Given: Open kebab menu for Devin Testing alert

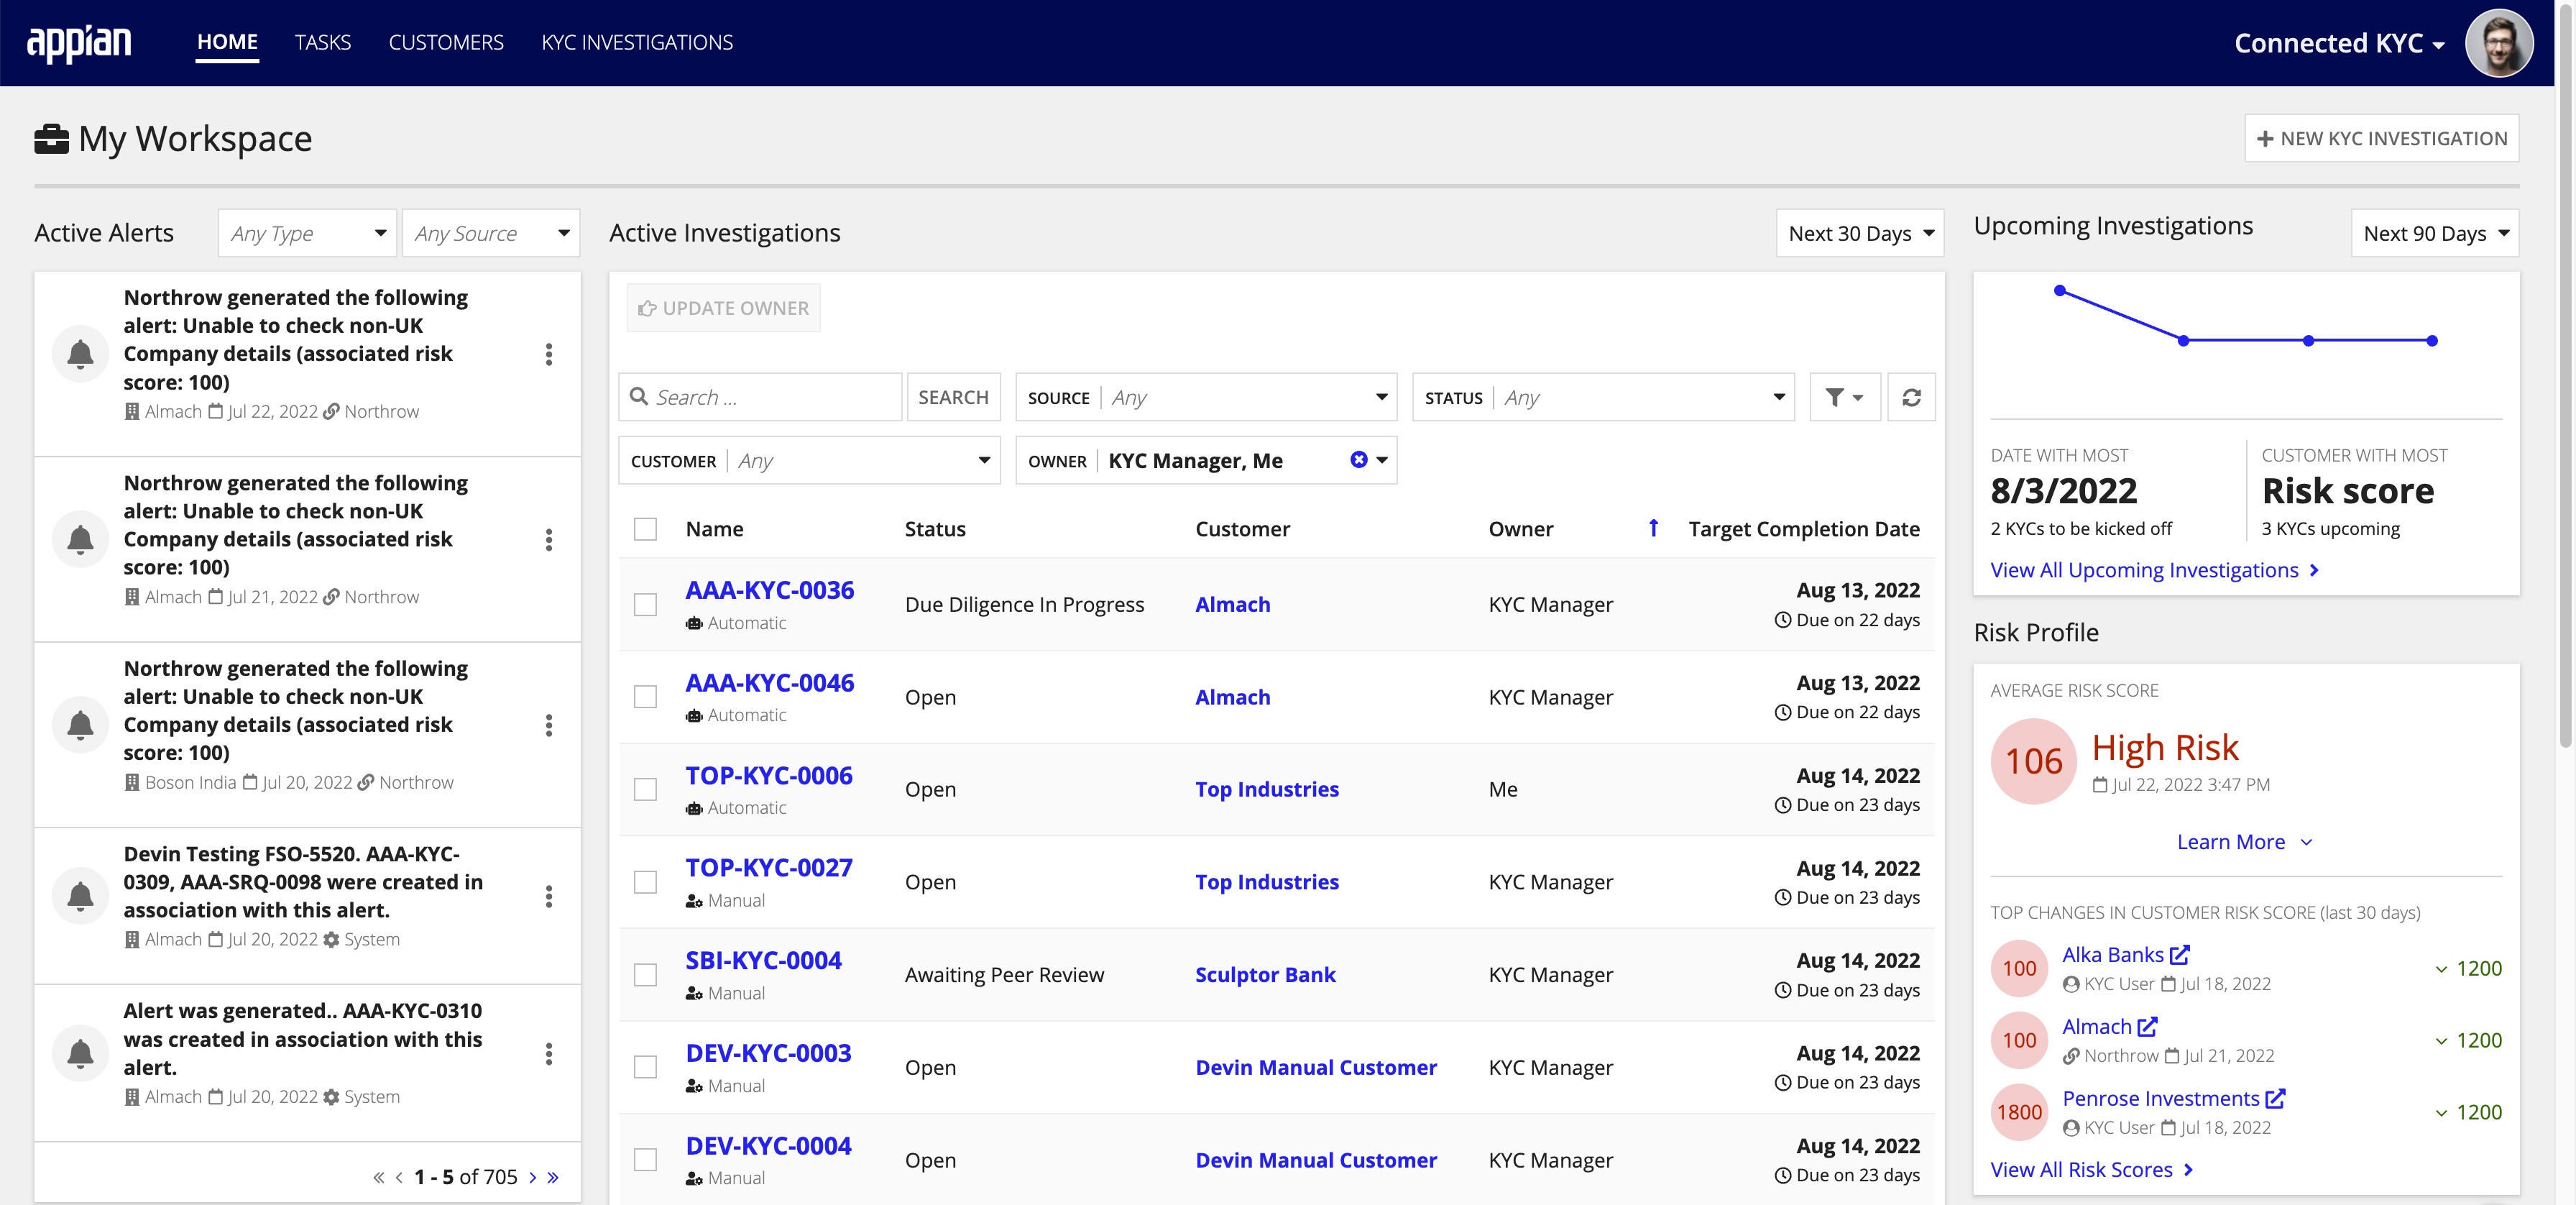Looking at the screenshot, I should [x=548, y=896].
